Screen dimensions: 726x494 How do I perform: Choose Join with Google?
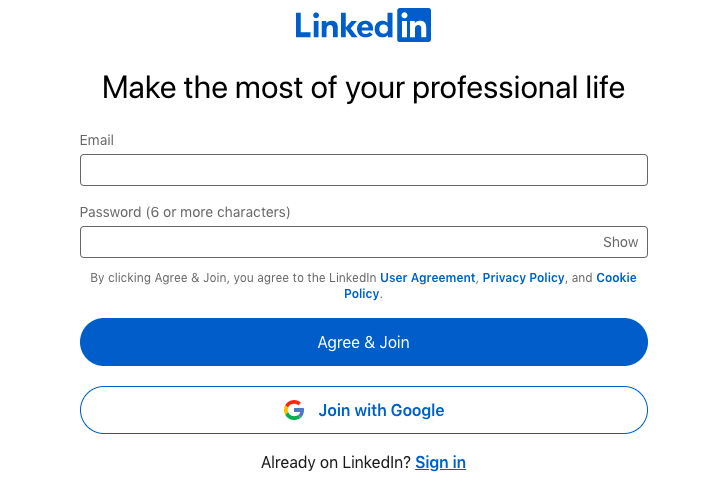click(363, 410)
